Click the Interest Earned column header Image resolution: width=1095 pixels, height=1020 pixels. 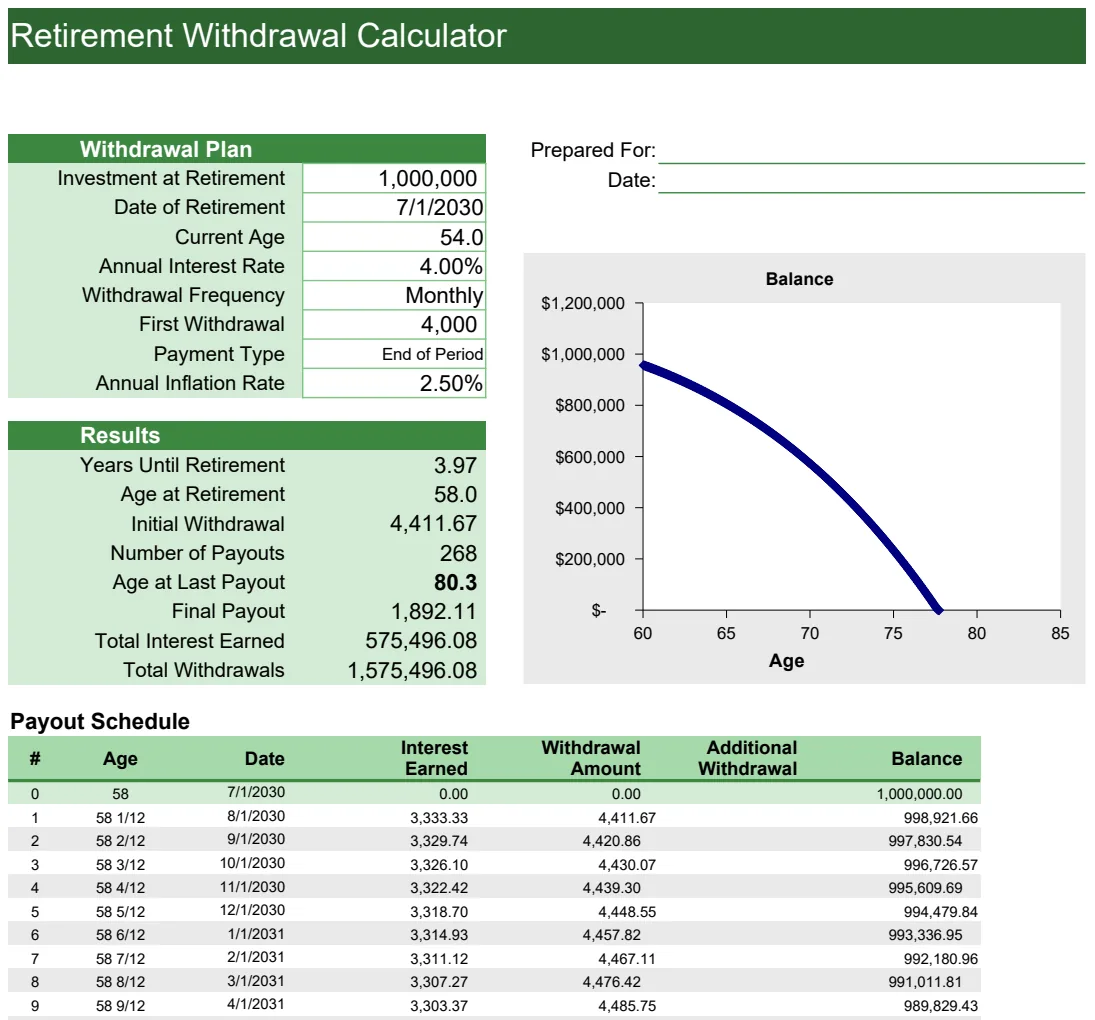[x=434, y=758]
